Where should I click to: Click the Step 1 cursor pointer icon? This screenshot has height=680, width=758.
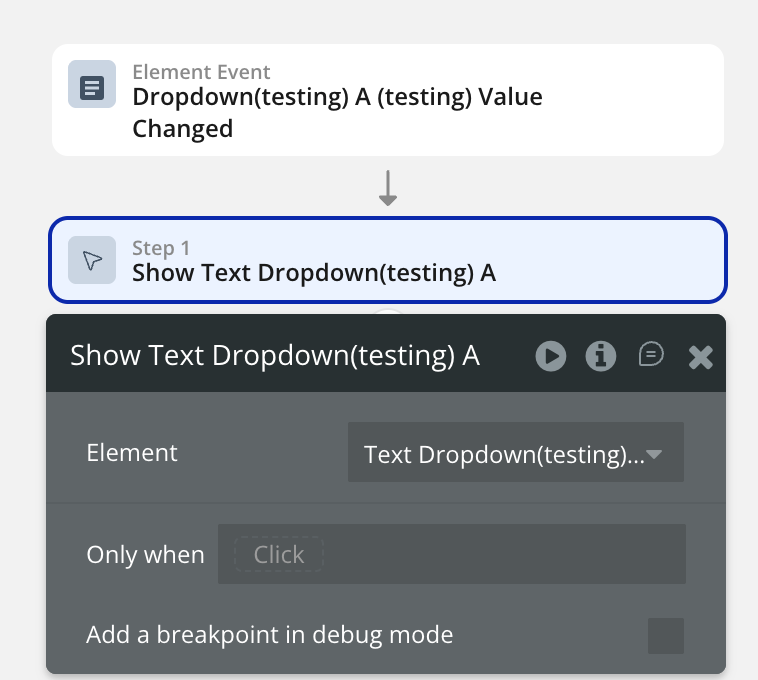91,261
